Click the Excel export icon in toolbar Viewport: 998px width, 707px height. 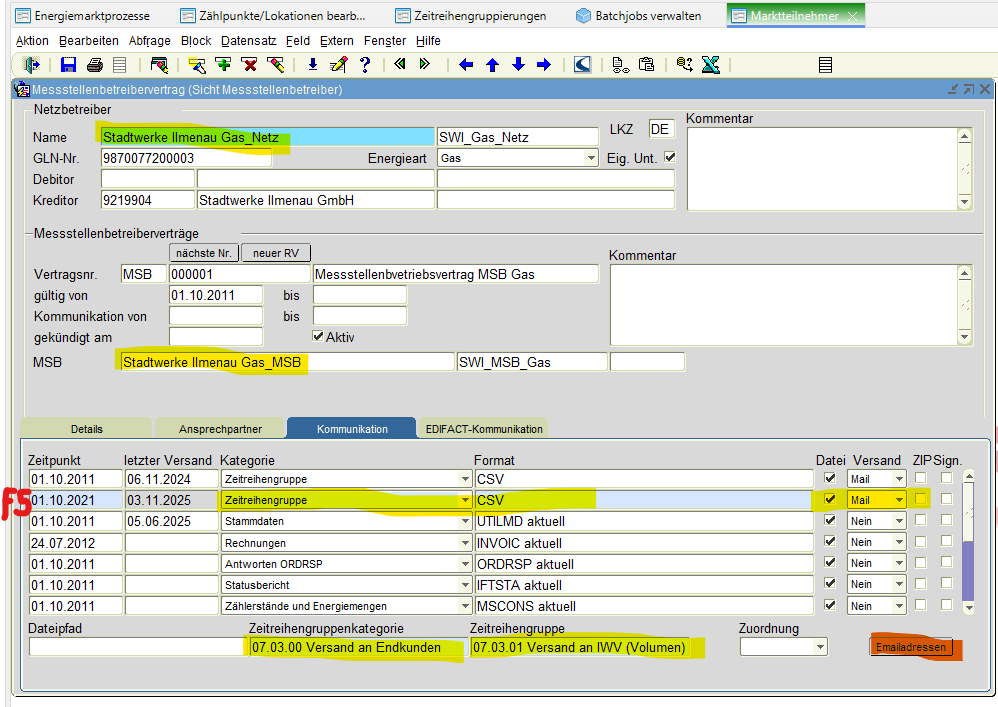[711, 65]
